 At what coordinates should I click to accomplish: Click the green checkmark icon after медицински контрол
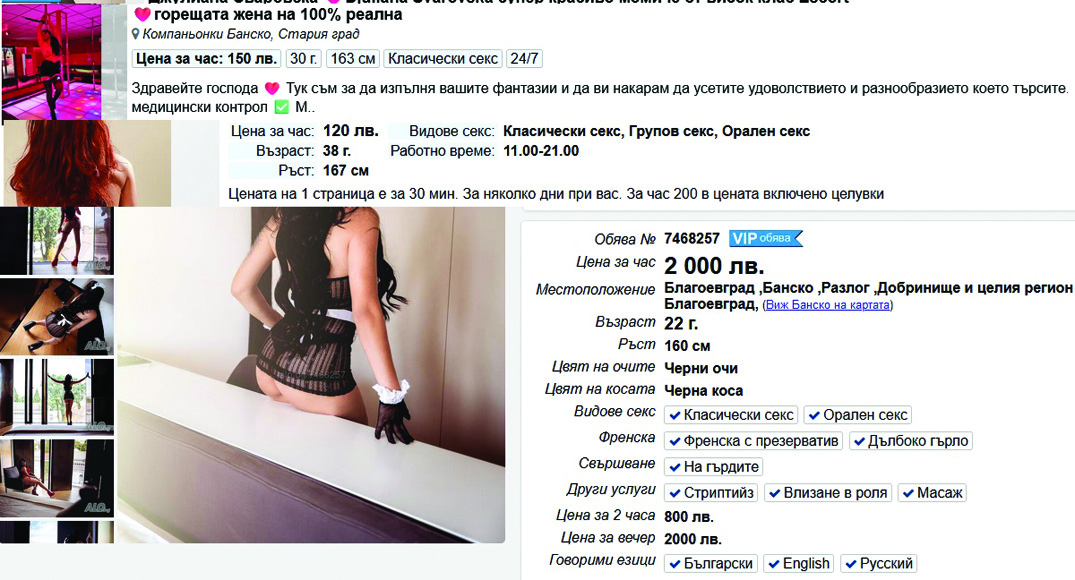281,107
